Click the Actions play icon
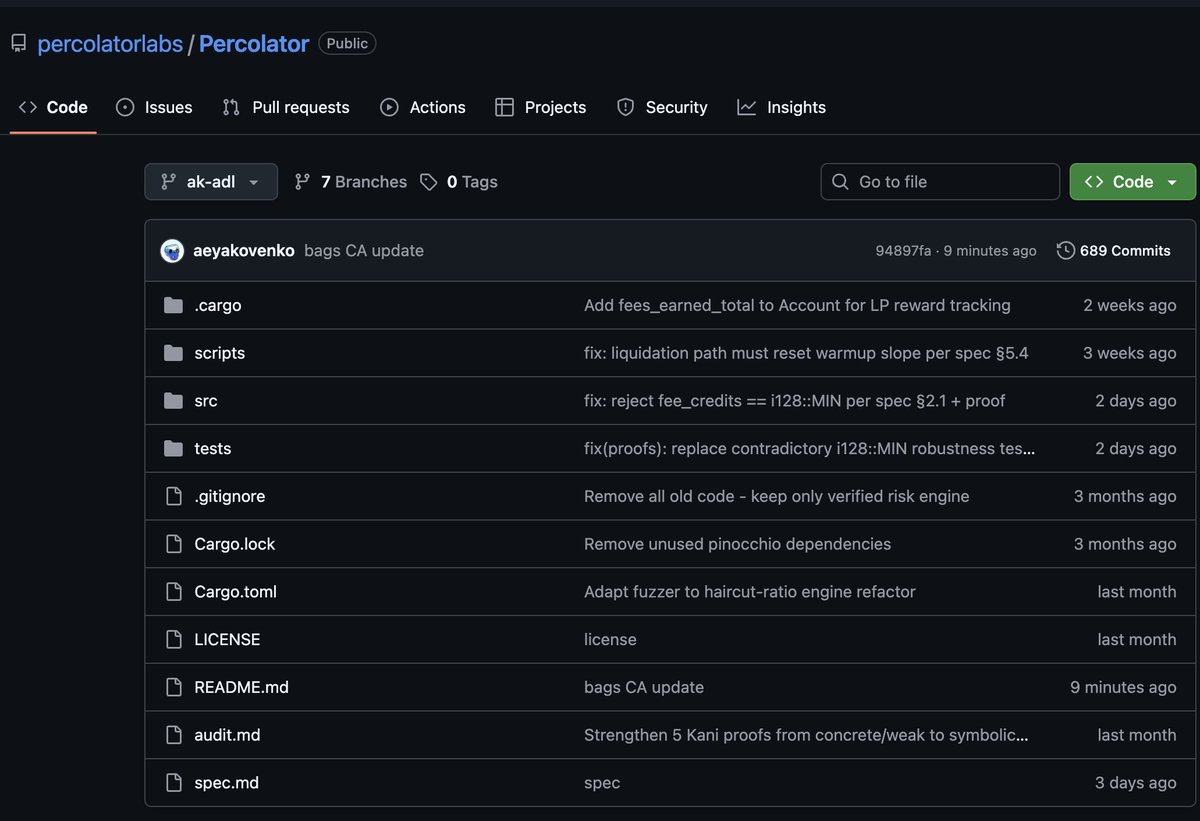This screenshot has width=1200, height=821. click(389, 107)
